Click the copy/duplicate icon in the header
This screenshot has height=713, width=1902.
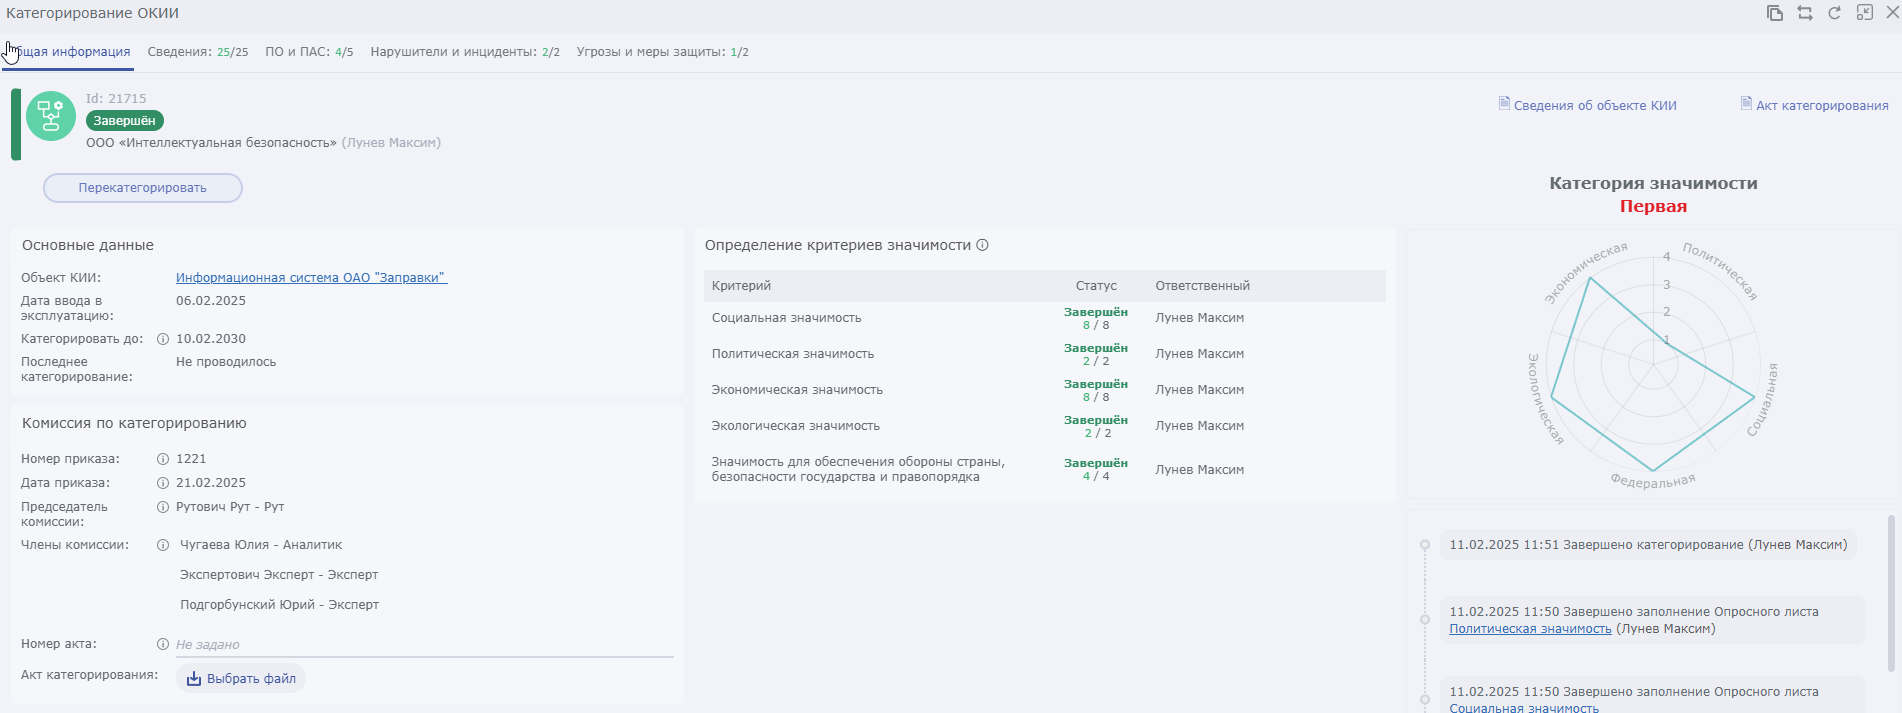[1775, 13]
